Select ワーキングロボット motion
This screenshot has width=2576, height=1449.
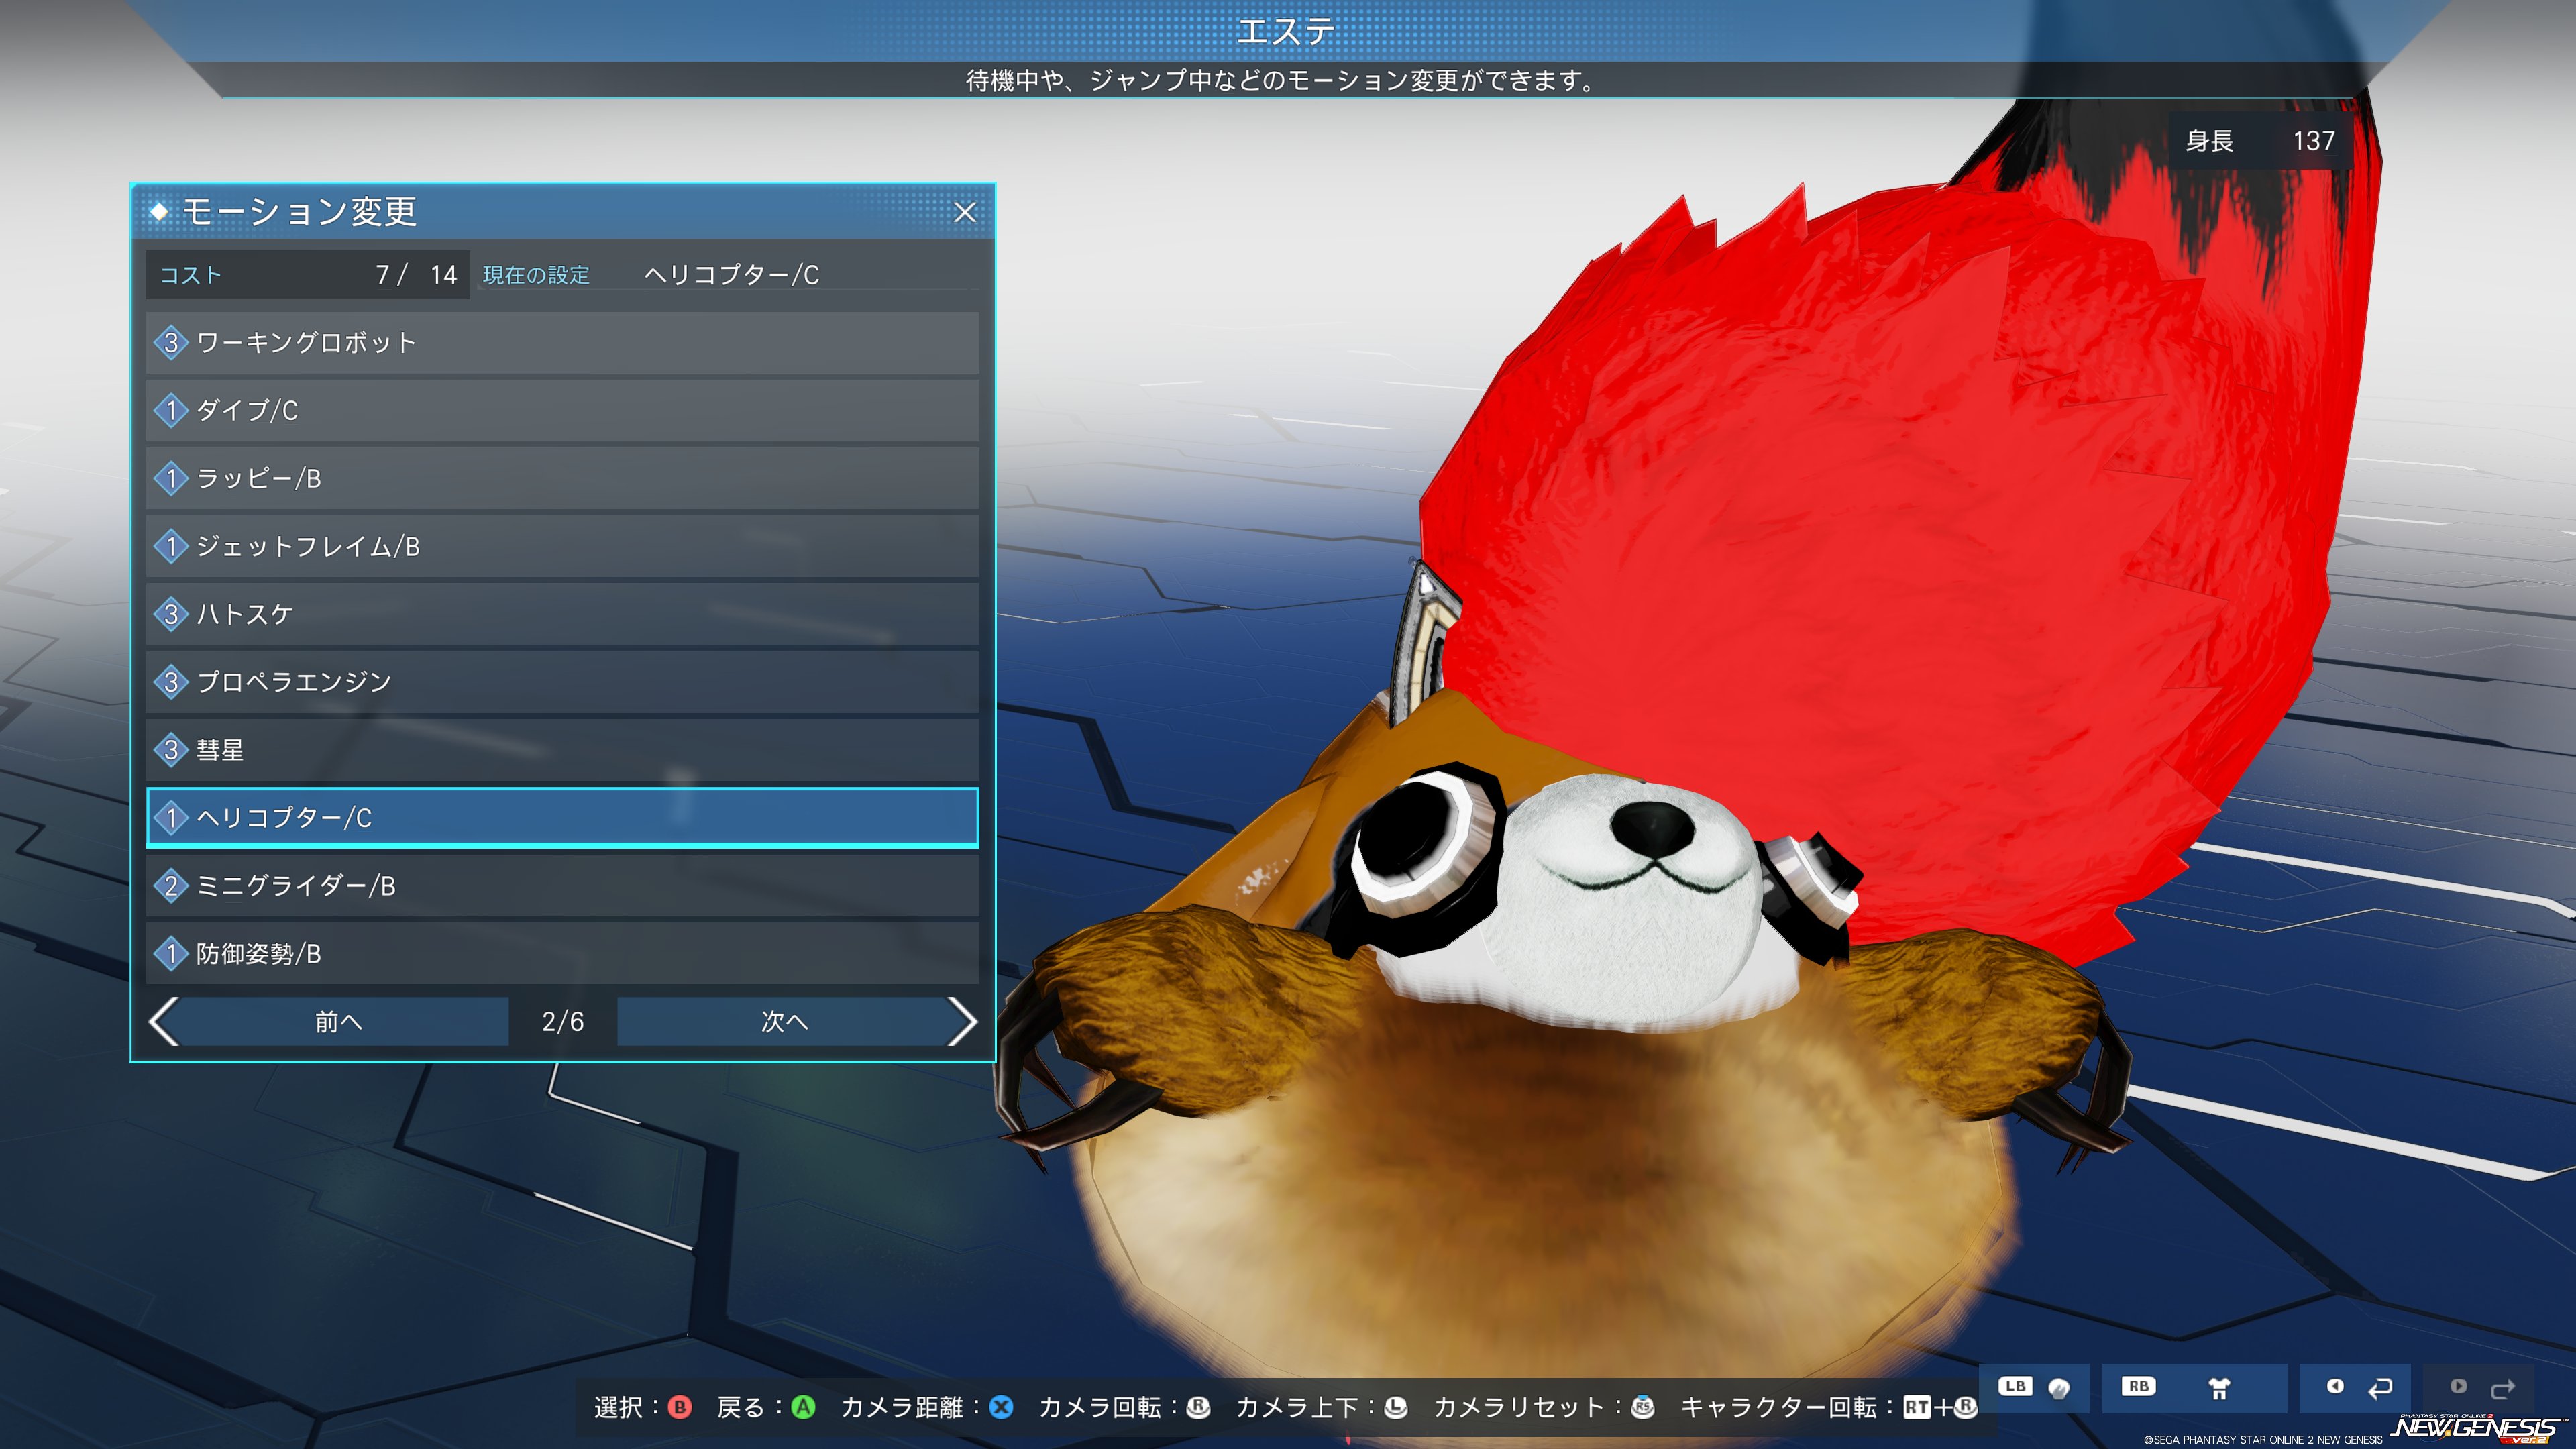[x=562, y=343]
